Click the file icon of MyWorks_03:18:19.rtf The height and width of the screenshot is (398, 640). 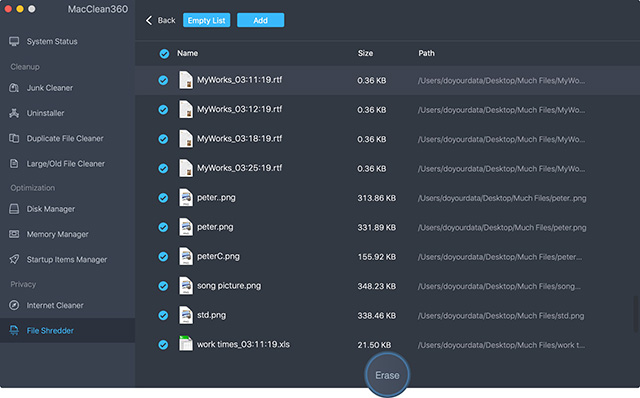pyautogui.click(x=186, y=139)
